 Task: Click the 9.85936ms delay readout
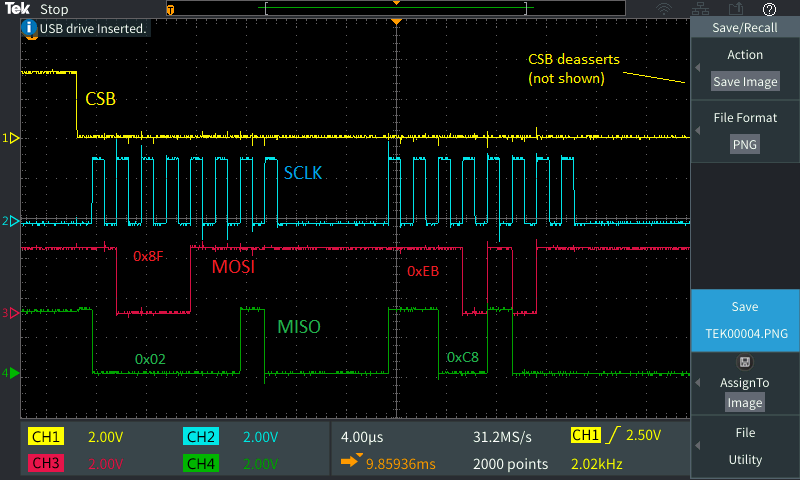pyautogui.click(x=401, y=464)
